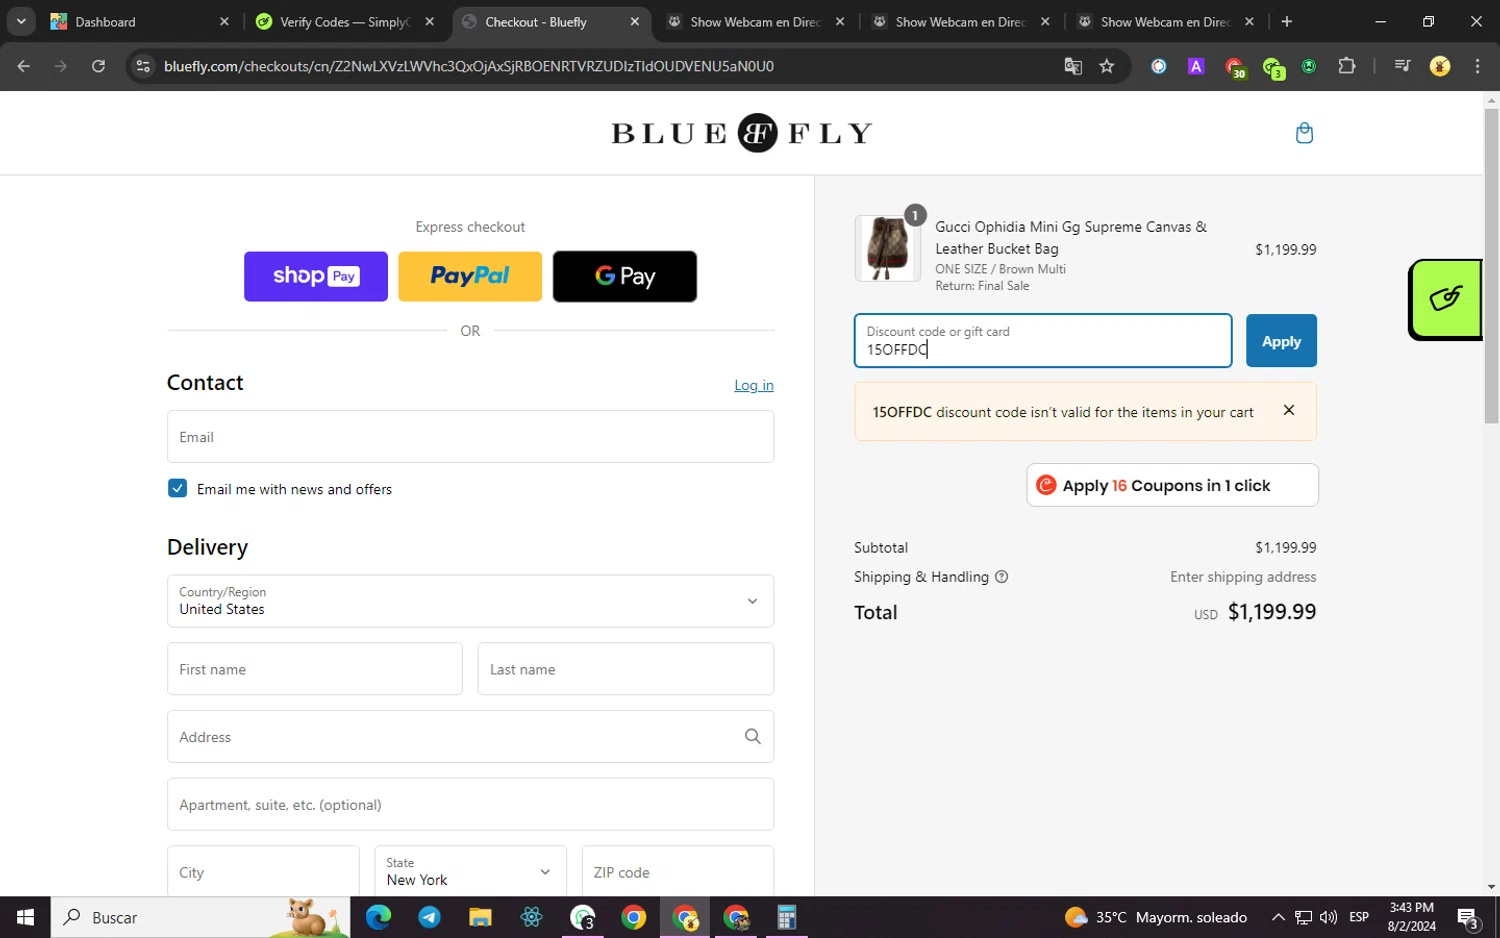Open the volume control in system tray

click(1328, 917)
